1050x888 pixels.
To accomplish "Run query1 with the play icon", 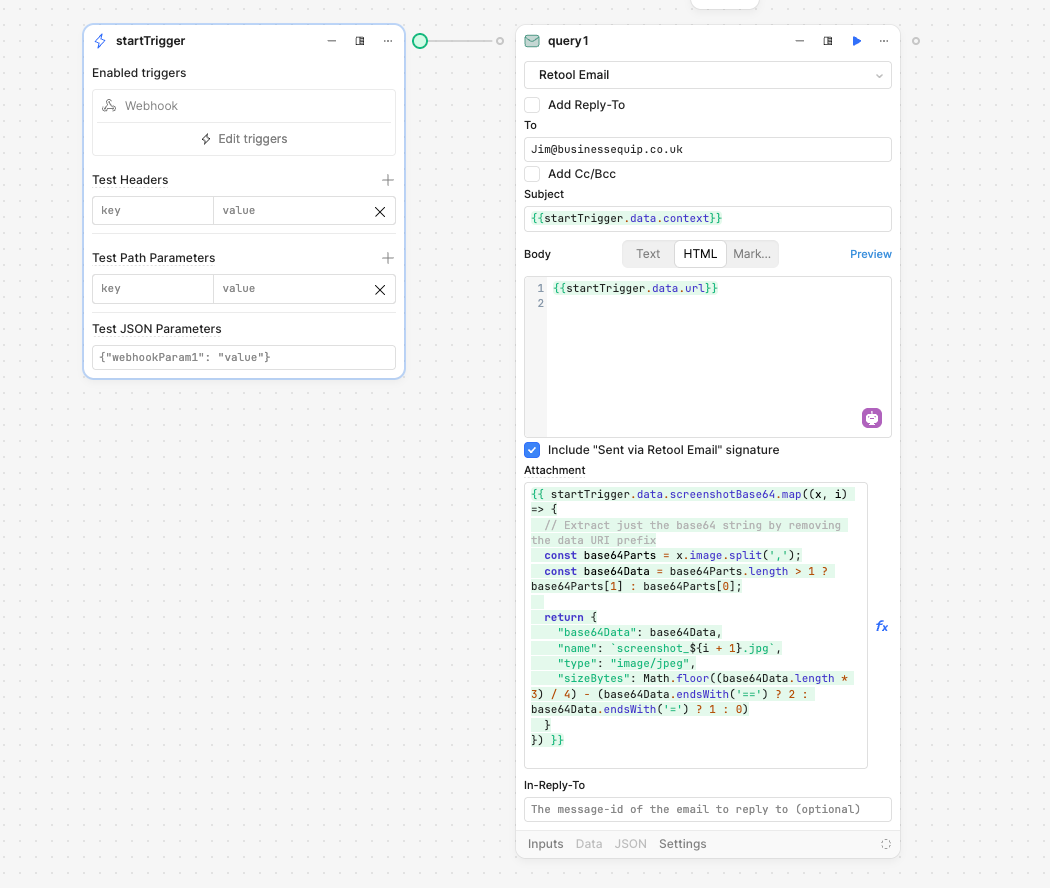I will coord(856,41).
